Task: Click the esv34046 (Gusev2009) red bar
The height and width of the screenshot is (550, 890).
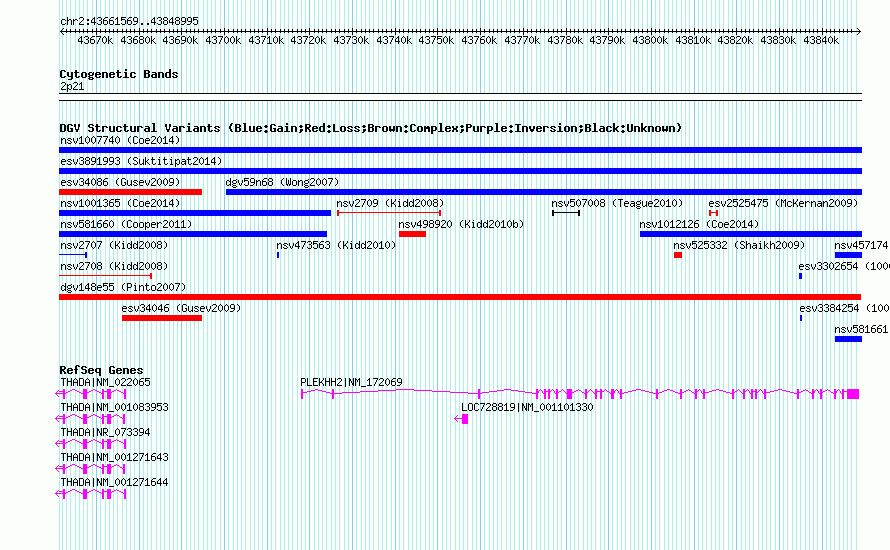Action: (x=162, y=318)
